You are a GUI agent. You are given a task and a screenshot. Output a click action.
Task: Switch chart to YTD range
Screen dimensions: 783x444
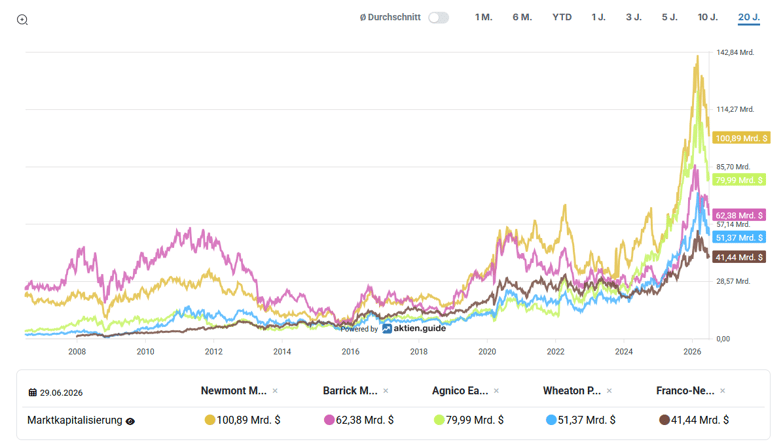tap(562, 17)
